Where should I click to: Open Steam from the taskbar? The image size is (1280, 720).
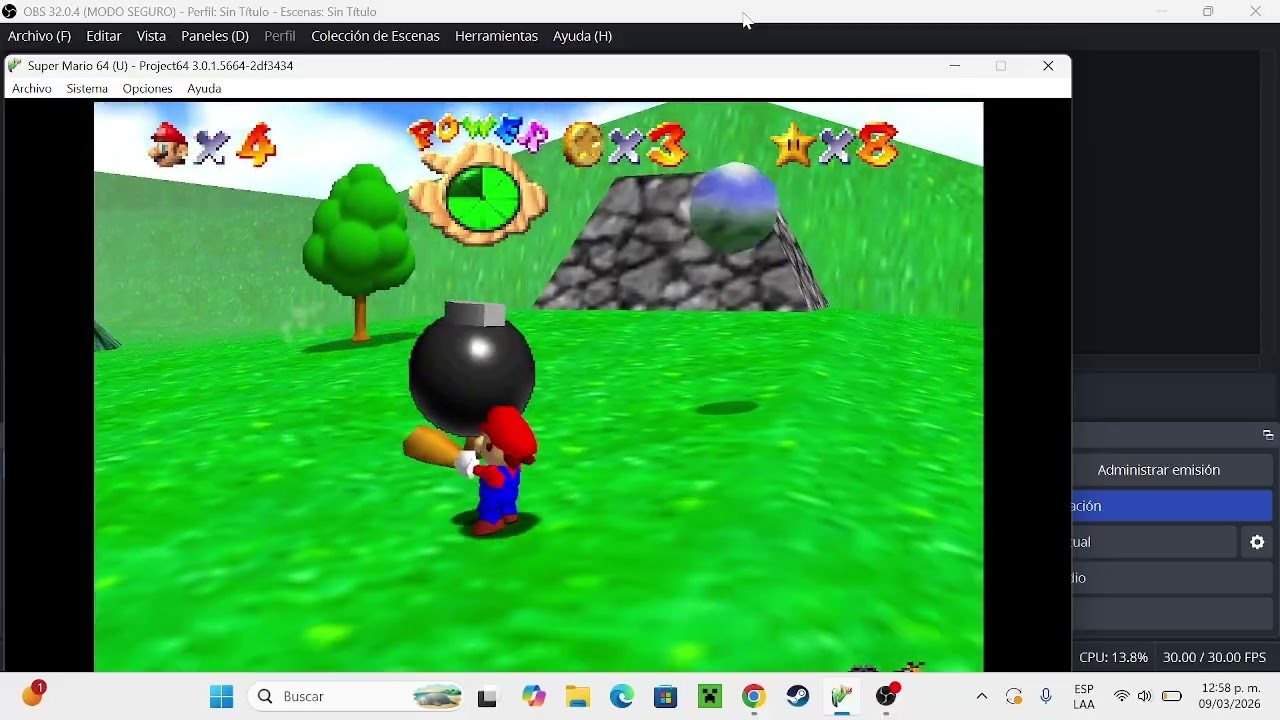point(798,696)
